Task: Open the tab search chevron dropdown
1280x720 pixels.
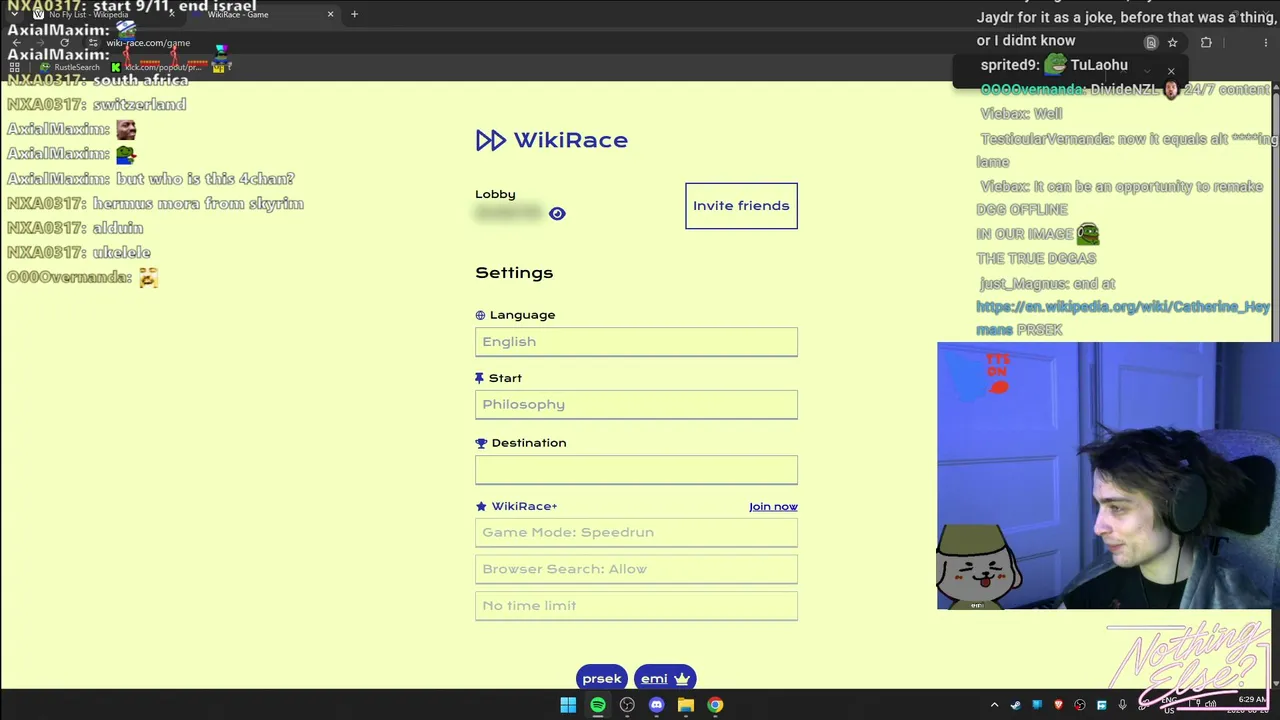Action: pyautogui.click(x=13, y=14)
